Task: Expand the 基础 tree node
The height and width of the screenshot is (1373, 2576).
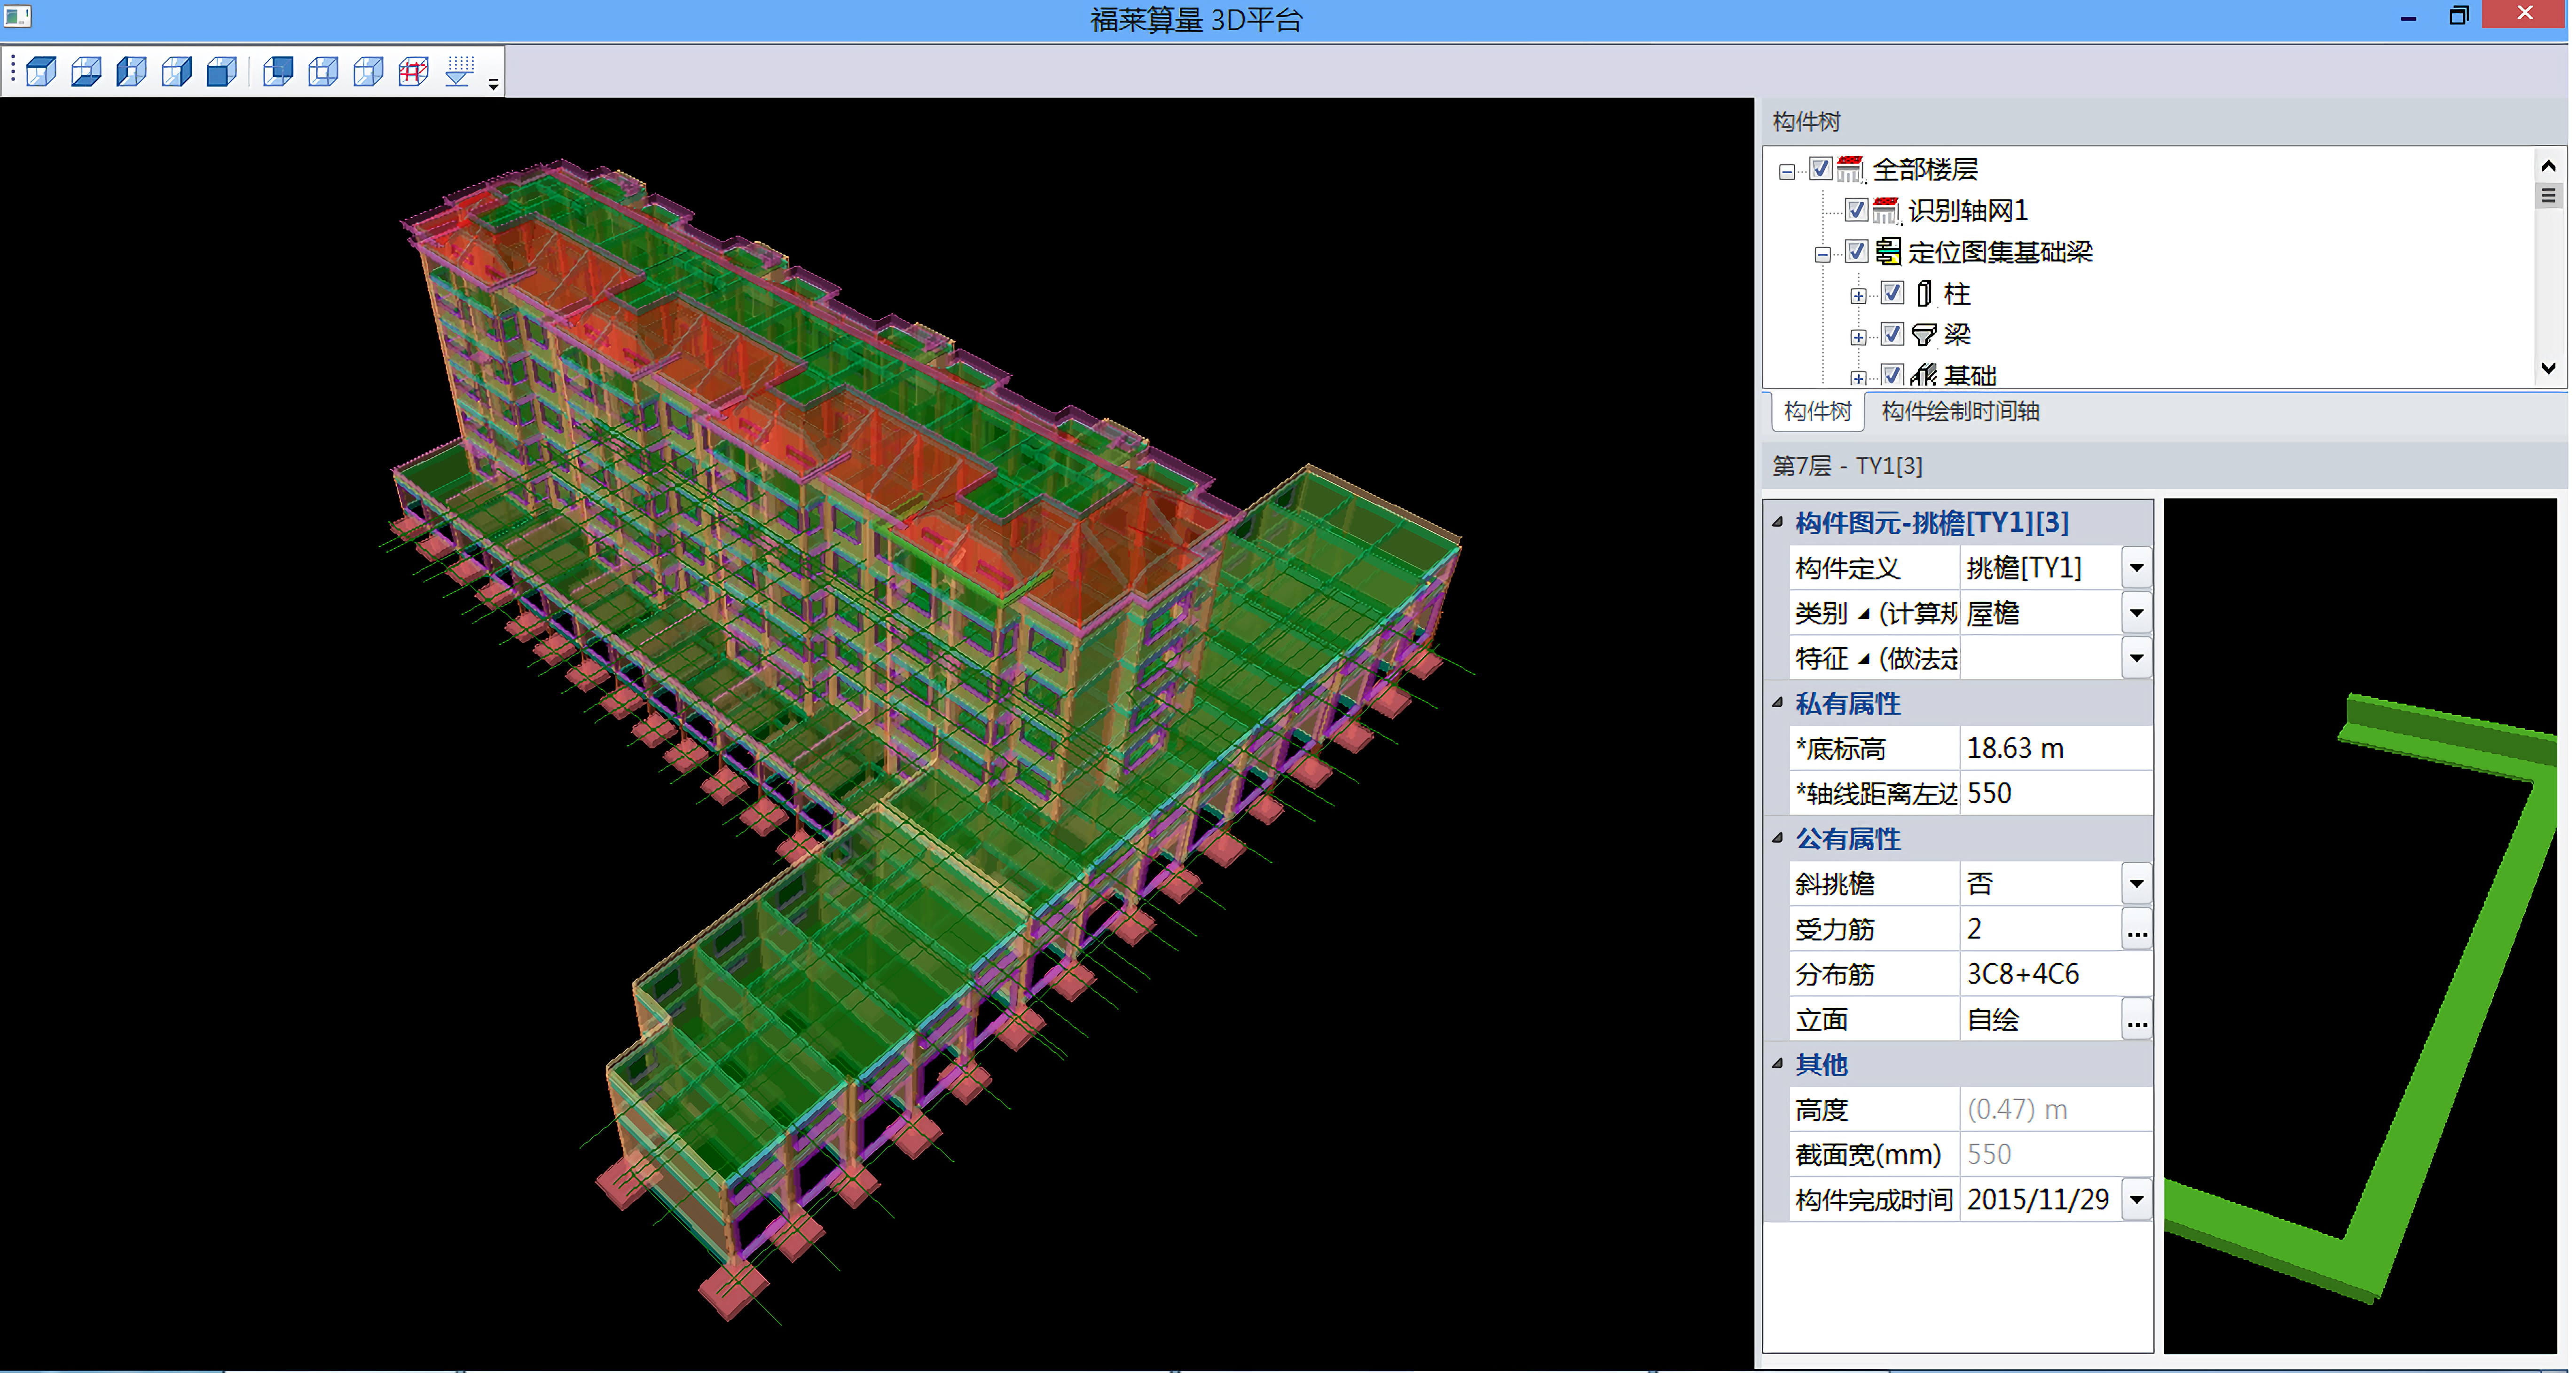Action: click(1858, 378)
